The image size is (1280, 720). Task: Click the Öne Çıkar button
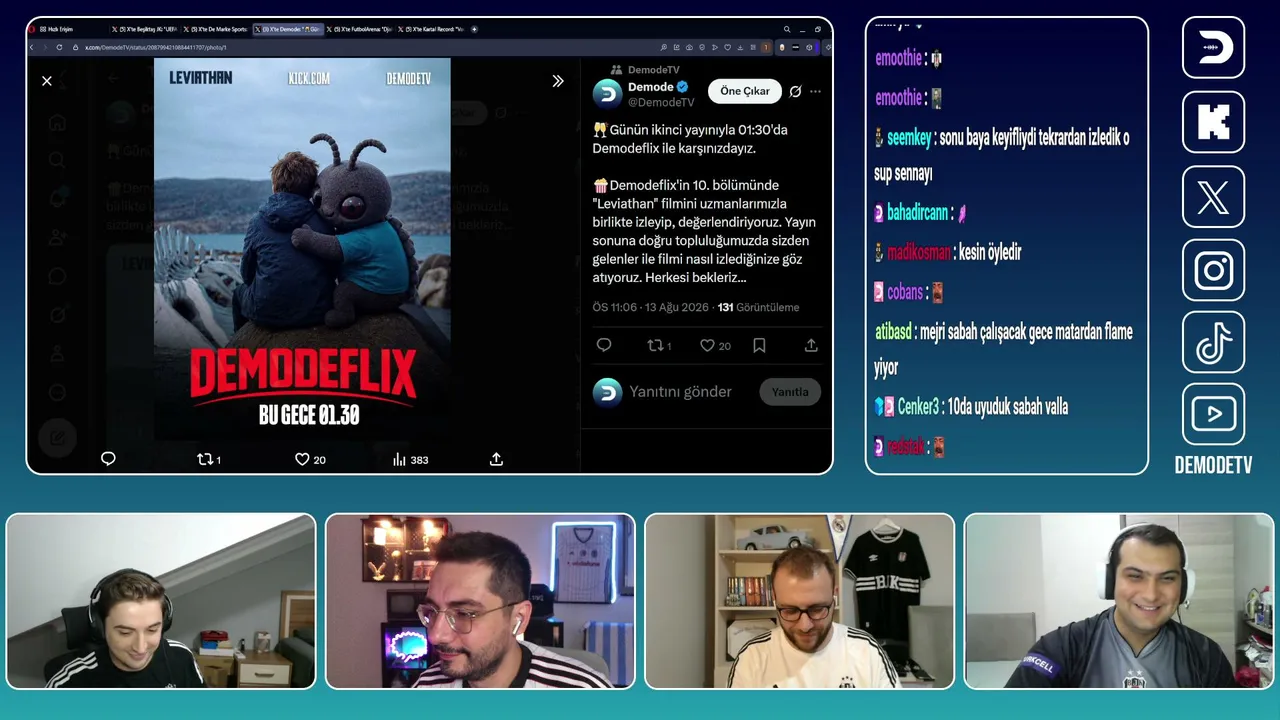[745, 91]
